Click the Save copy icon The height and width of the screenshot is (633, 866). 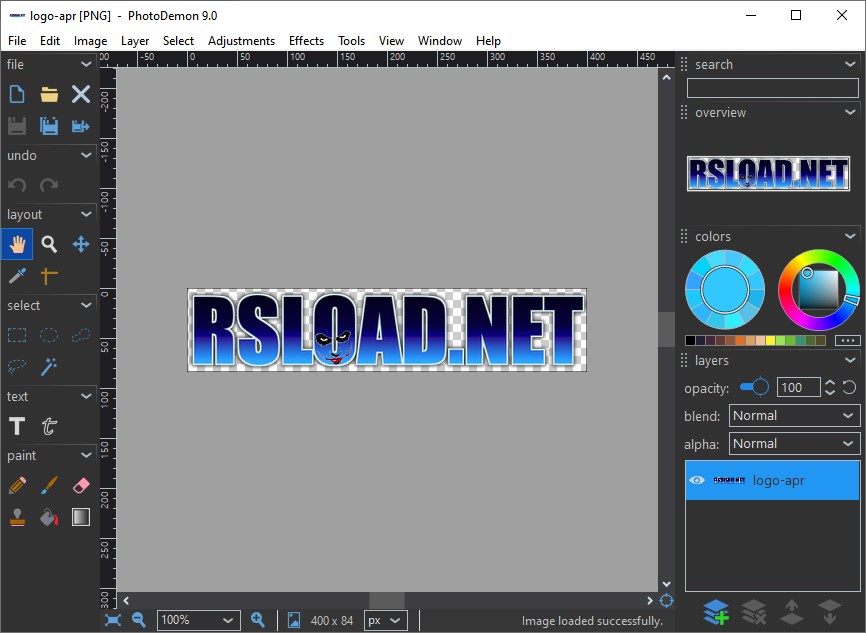49,126
